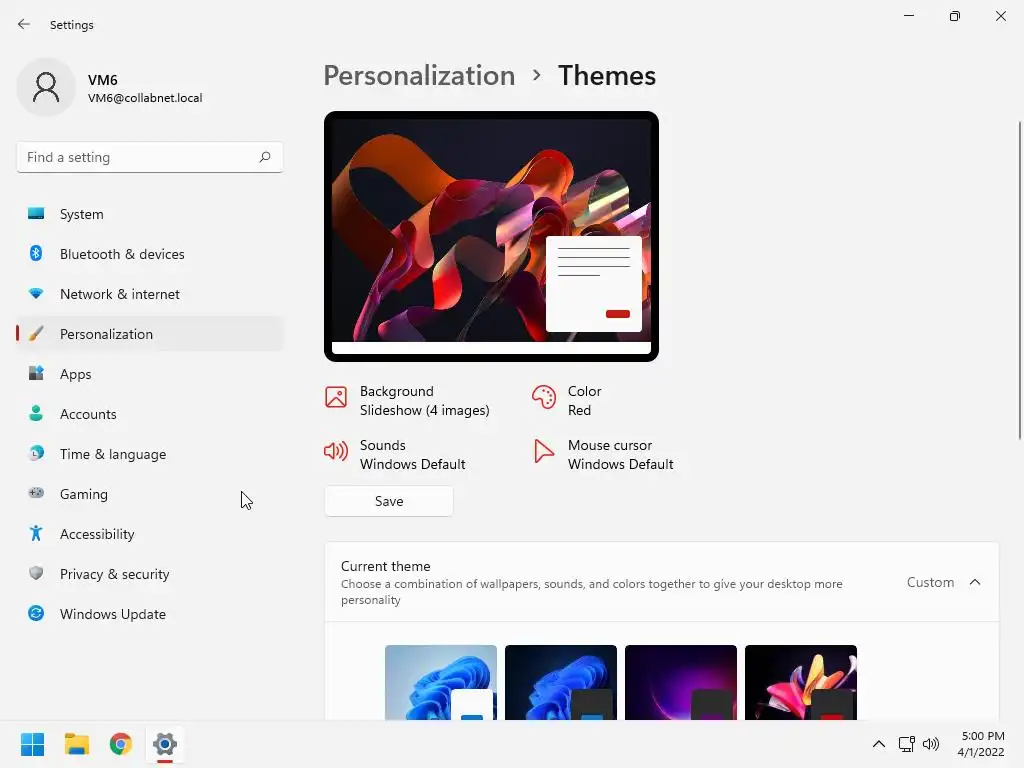Save the current custom theme
The height and width of the screenshot is (768, 1024).
389,501
